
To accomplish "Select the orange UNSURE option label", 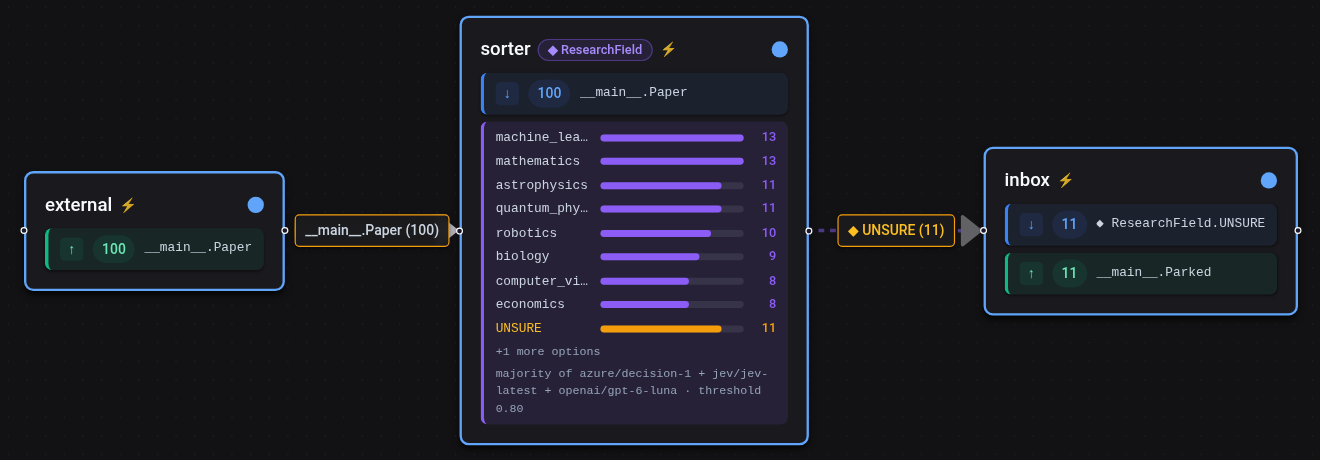I will click(519, 328).
